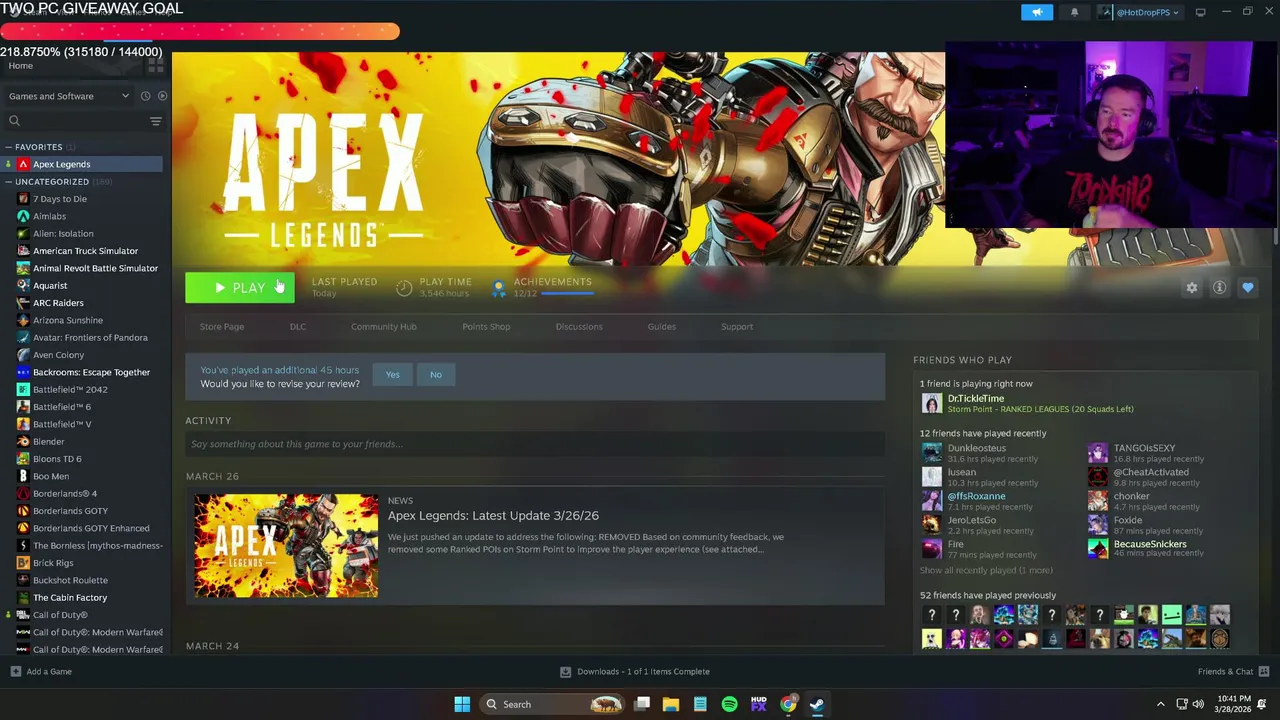The image size is (1280, 720).
Task: Open Alien: Isolation library entry
Action: (63, 233)
